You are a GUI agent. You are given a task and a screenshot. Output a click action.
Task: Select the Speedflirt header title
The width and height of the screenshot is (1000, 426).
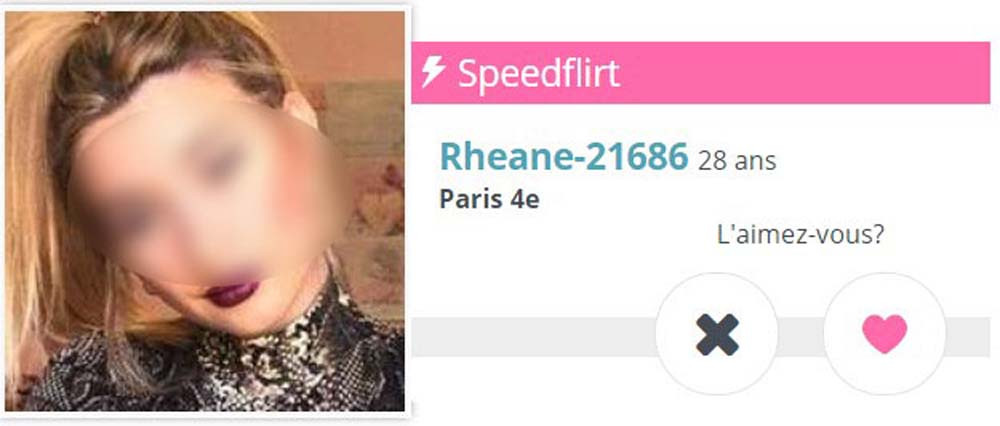coord(539,73)
